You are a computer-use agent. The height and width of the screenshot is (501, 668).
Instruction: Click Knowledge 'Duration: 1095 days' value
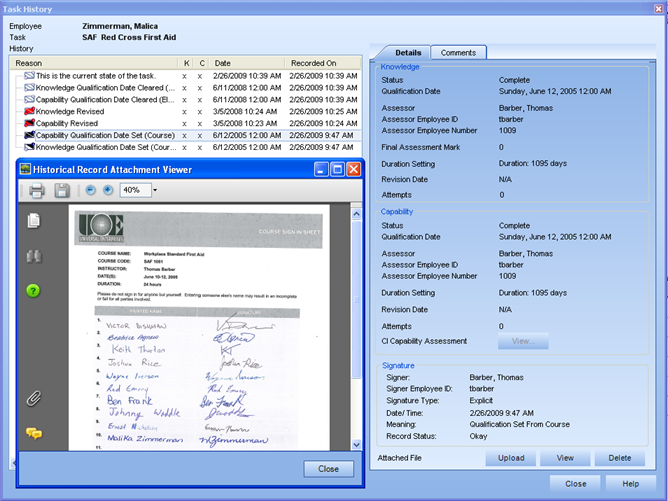[x=533, y=163]
